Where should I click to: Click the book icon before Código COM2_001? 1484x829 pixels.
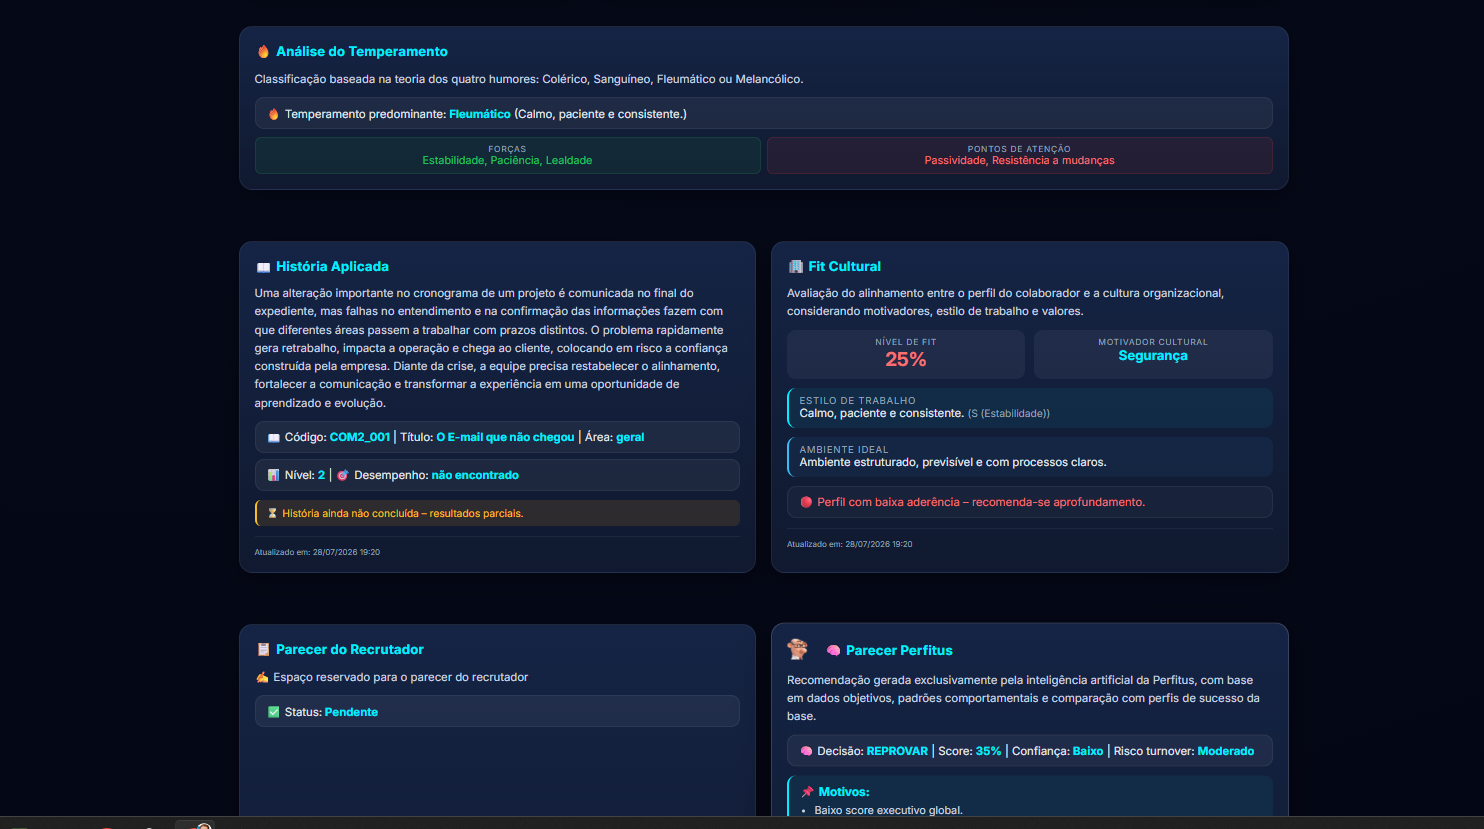(x=274, y=438)
